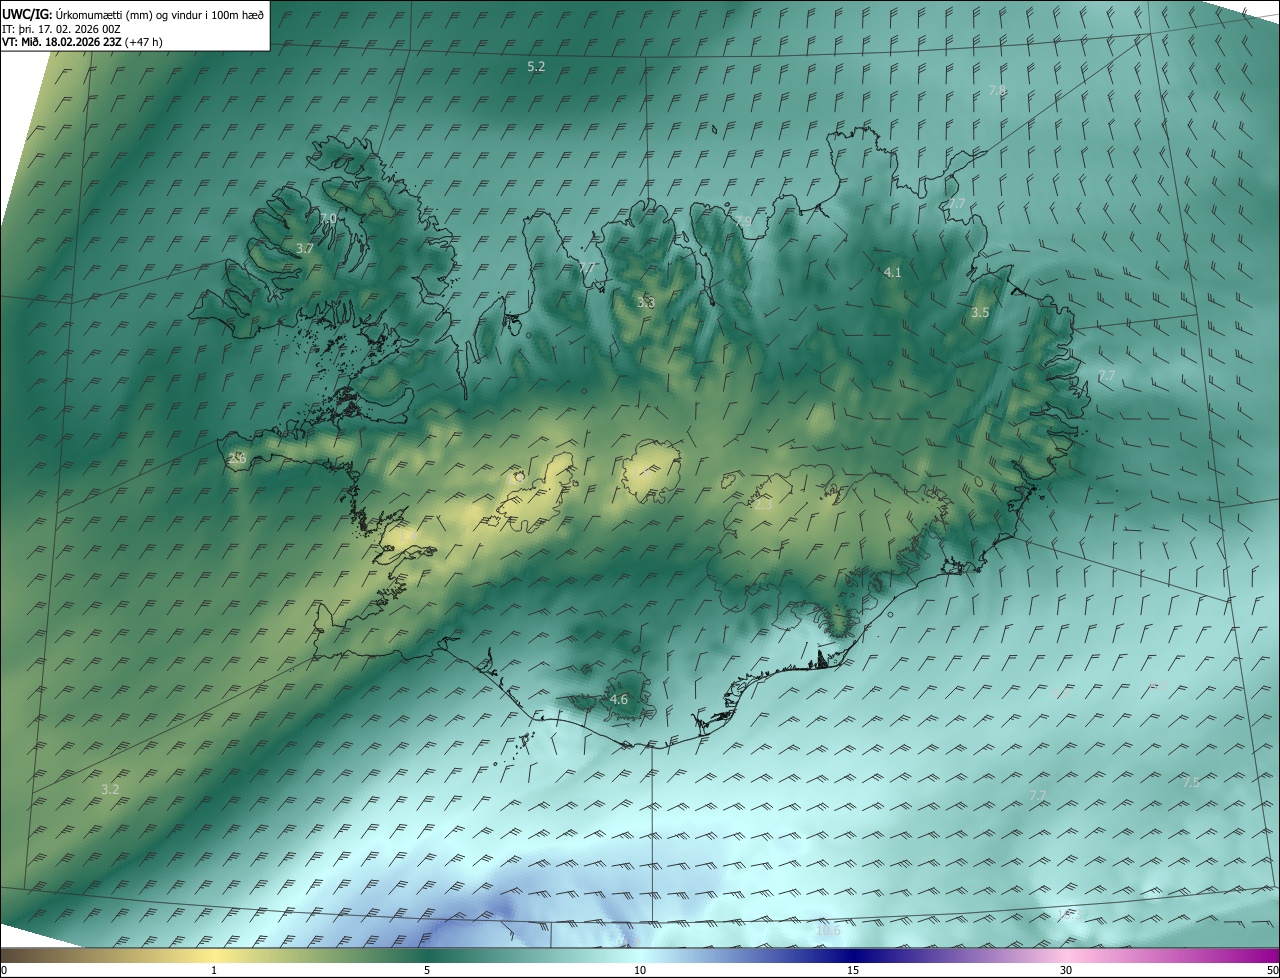
Task: Click the 4.1 value label on the map
Action: point(893,272)
